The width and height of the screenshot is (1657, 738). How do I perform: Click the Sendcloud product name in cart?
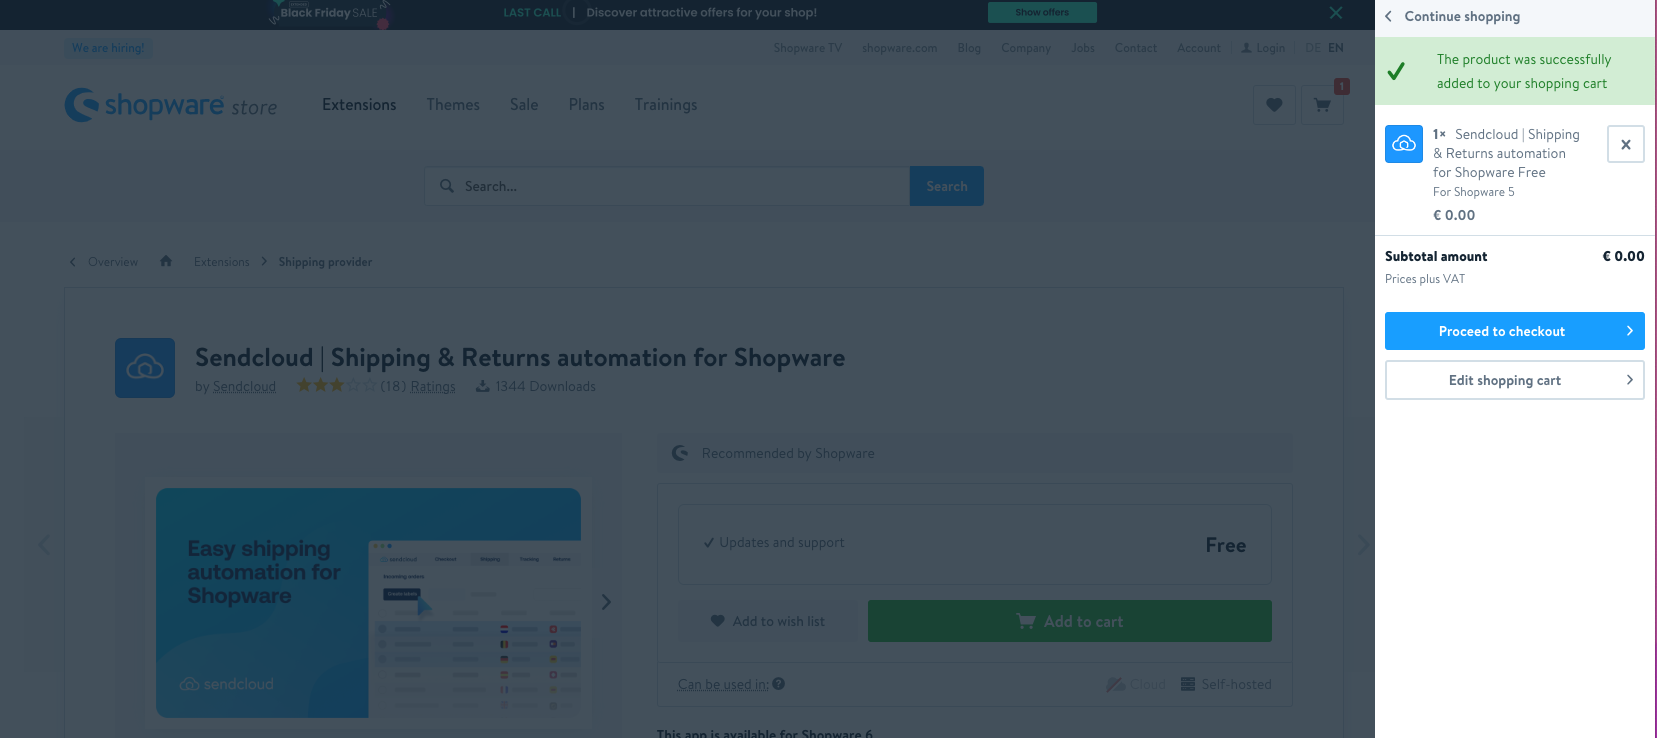pos(1506,153)
